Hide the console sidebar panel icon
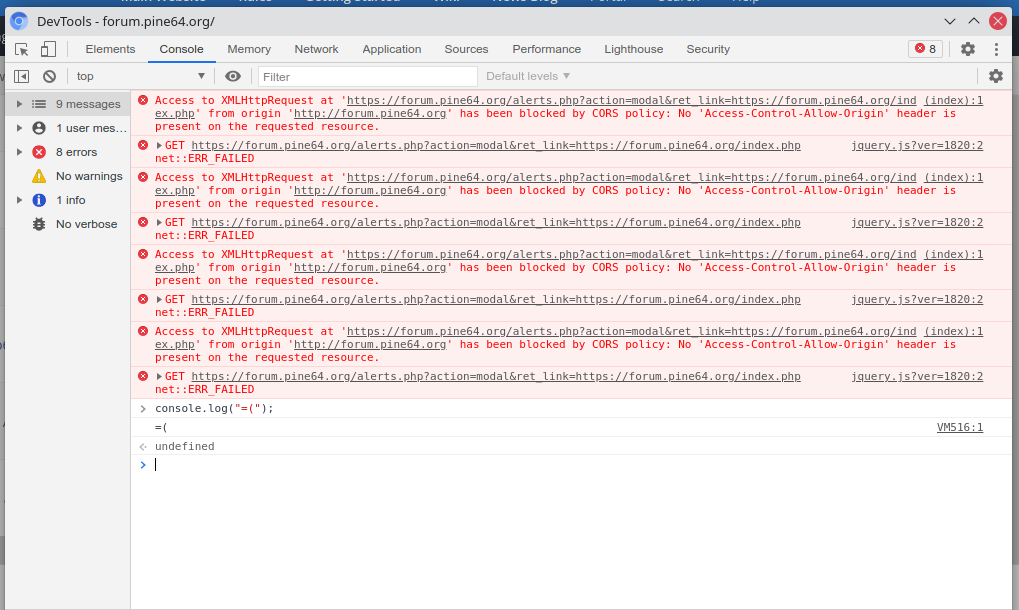The height and width of the screenshot is (610, 1019). [21, 76]
